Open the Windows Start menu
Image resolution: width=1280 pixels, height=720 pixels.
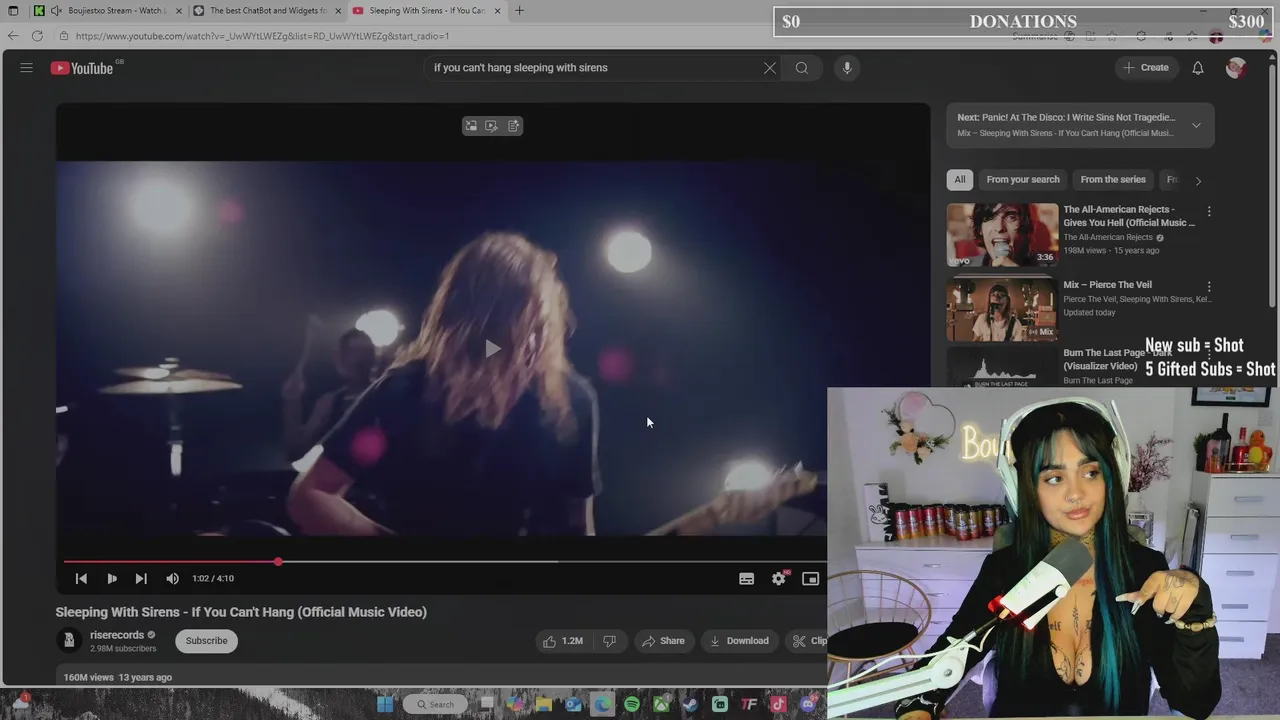(x=385, y=704)
